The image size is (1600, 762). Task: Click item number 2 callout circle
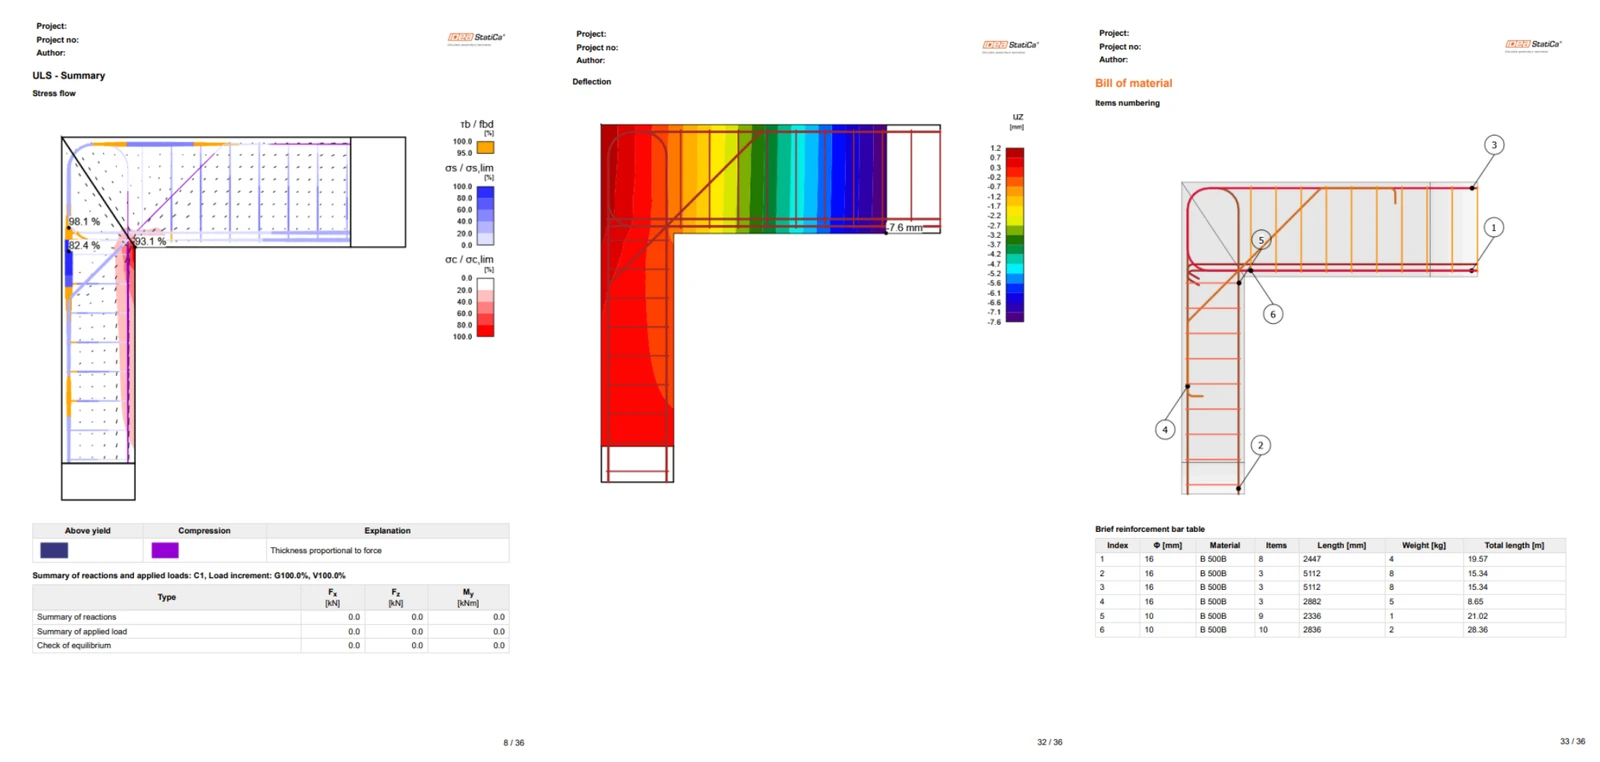coord(1260,445)
